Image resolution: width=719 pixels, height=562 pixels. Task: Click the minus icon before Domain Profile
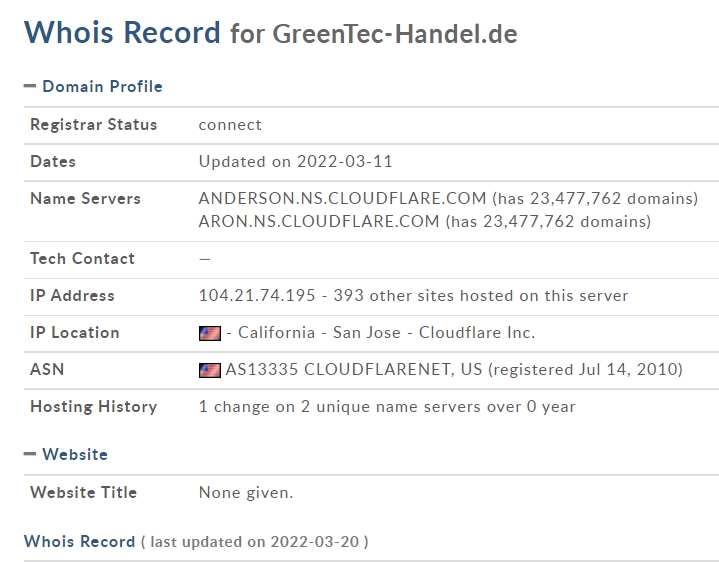click(30, 86)
